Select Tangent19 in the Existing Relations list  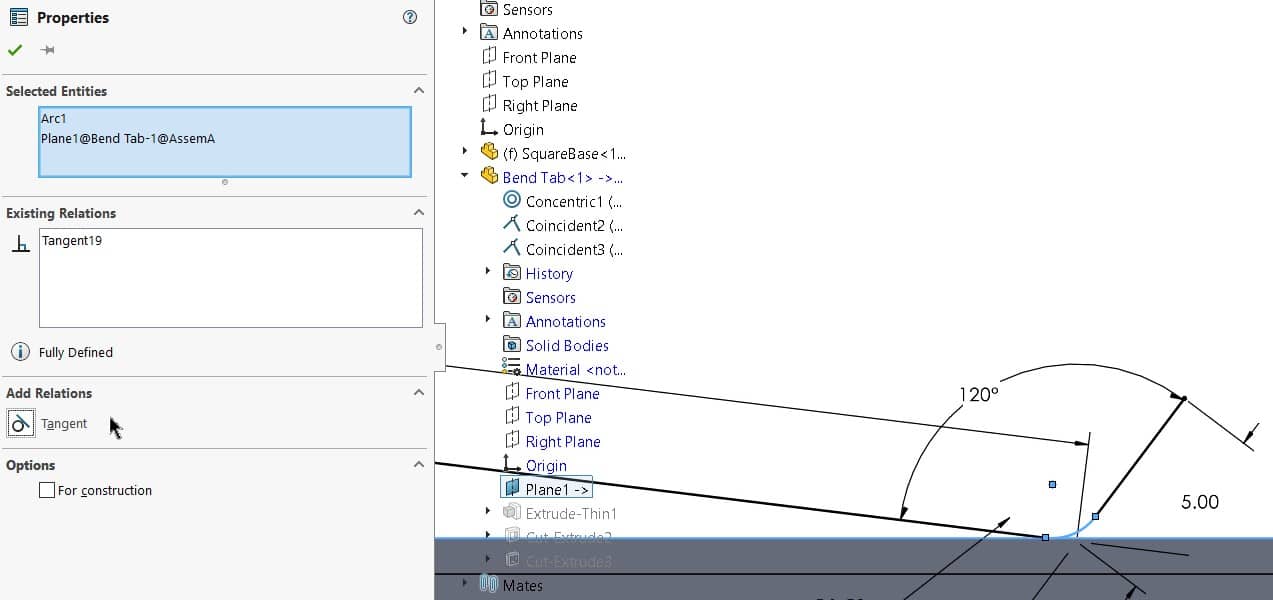[x=69, y=240]
